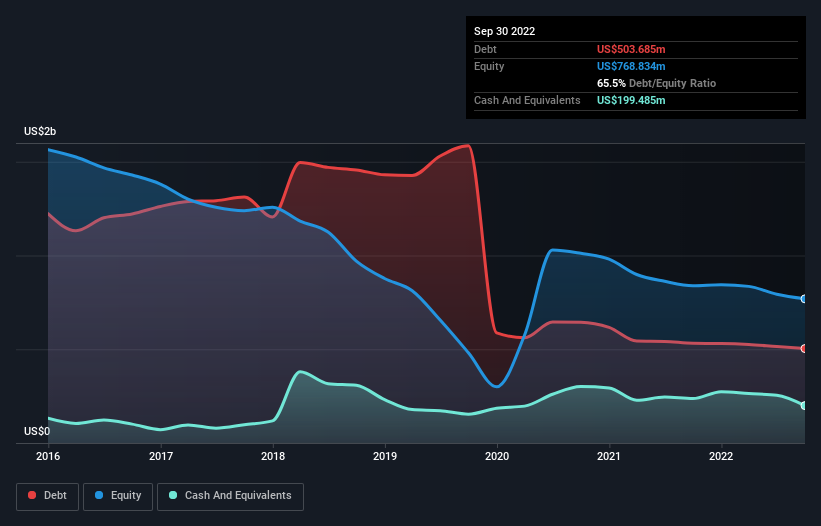Click the Equity row label in tooltip

pos(489,66)
